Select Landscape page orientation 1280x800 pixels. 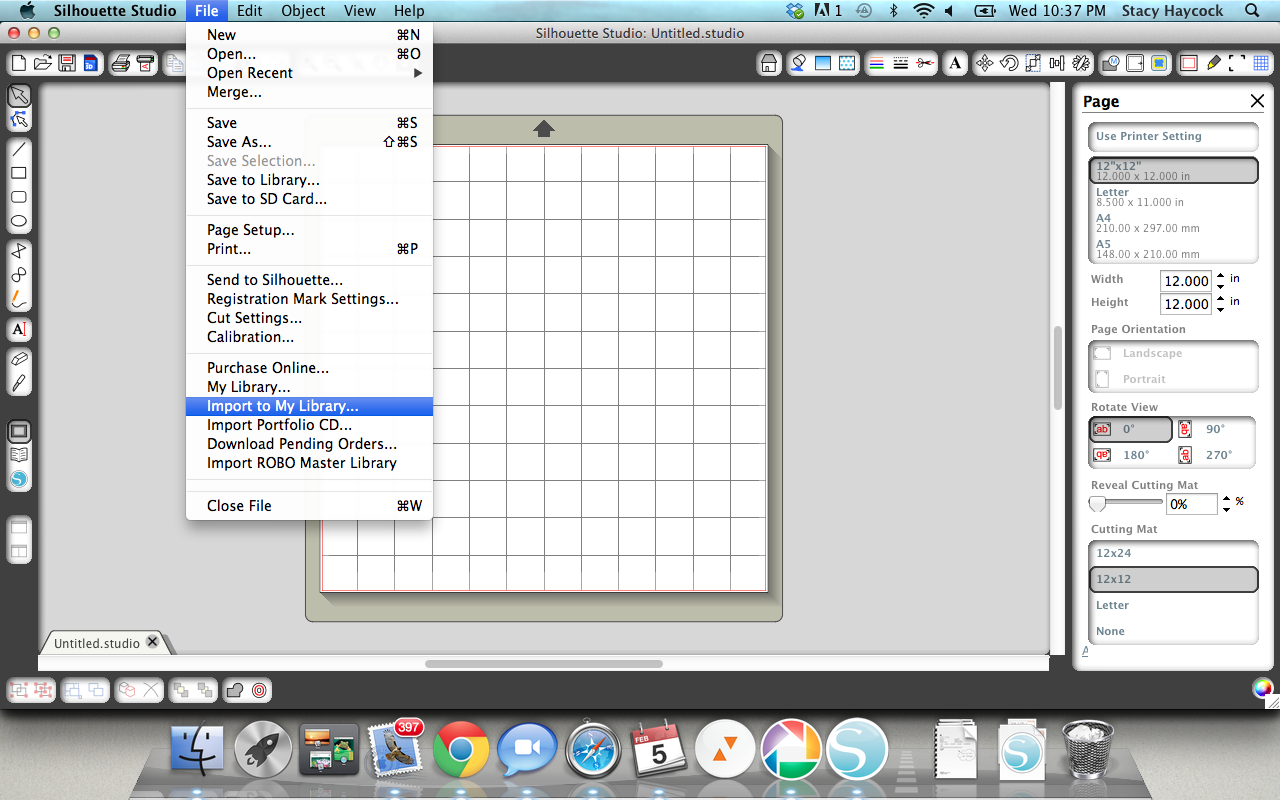(1152, 352)
